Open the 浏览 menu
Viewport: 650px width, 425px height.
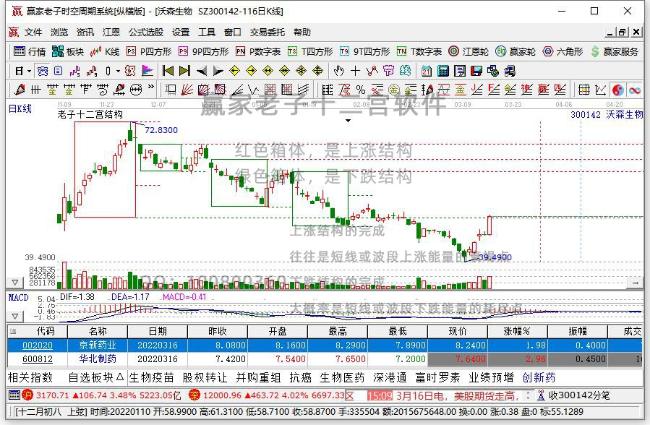point(59,32)
